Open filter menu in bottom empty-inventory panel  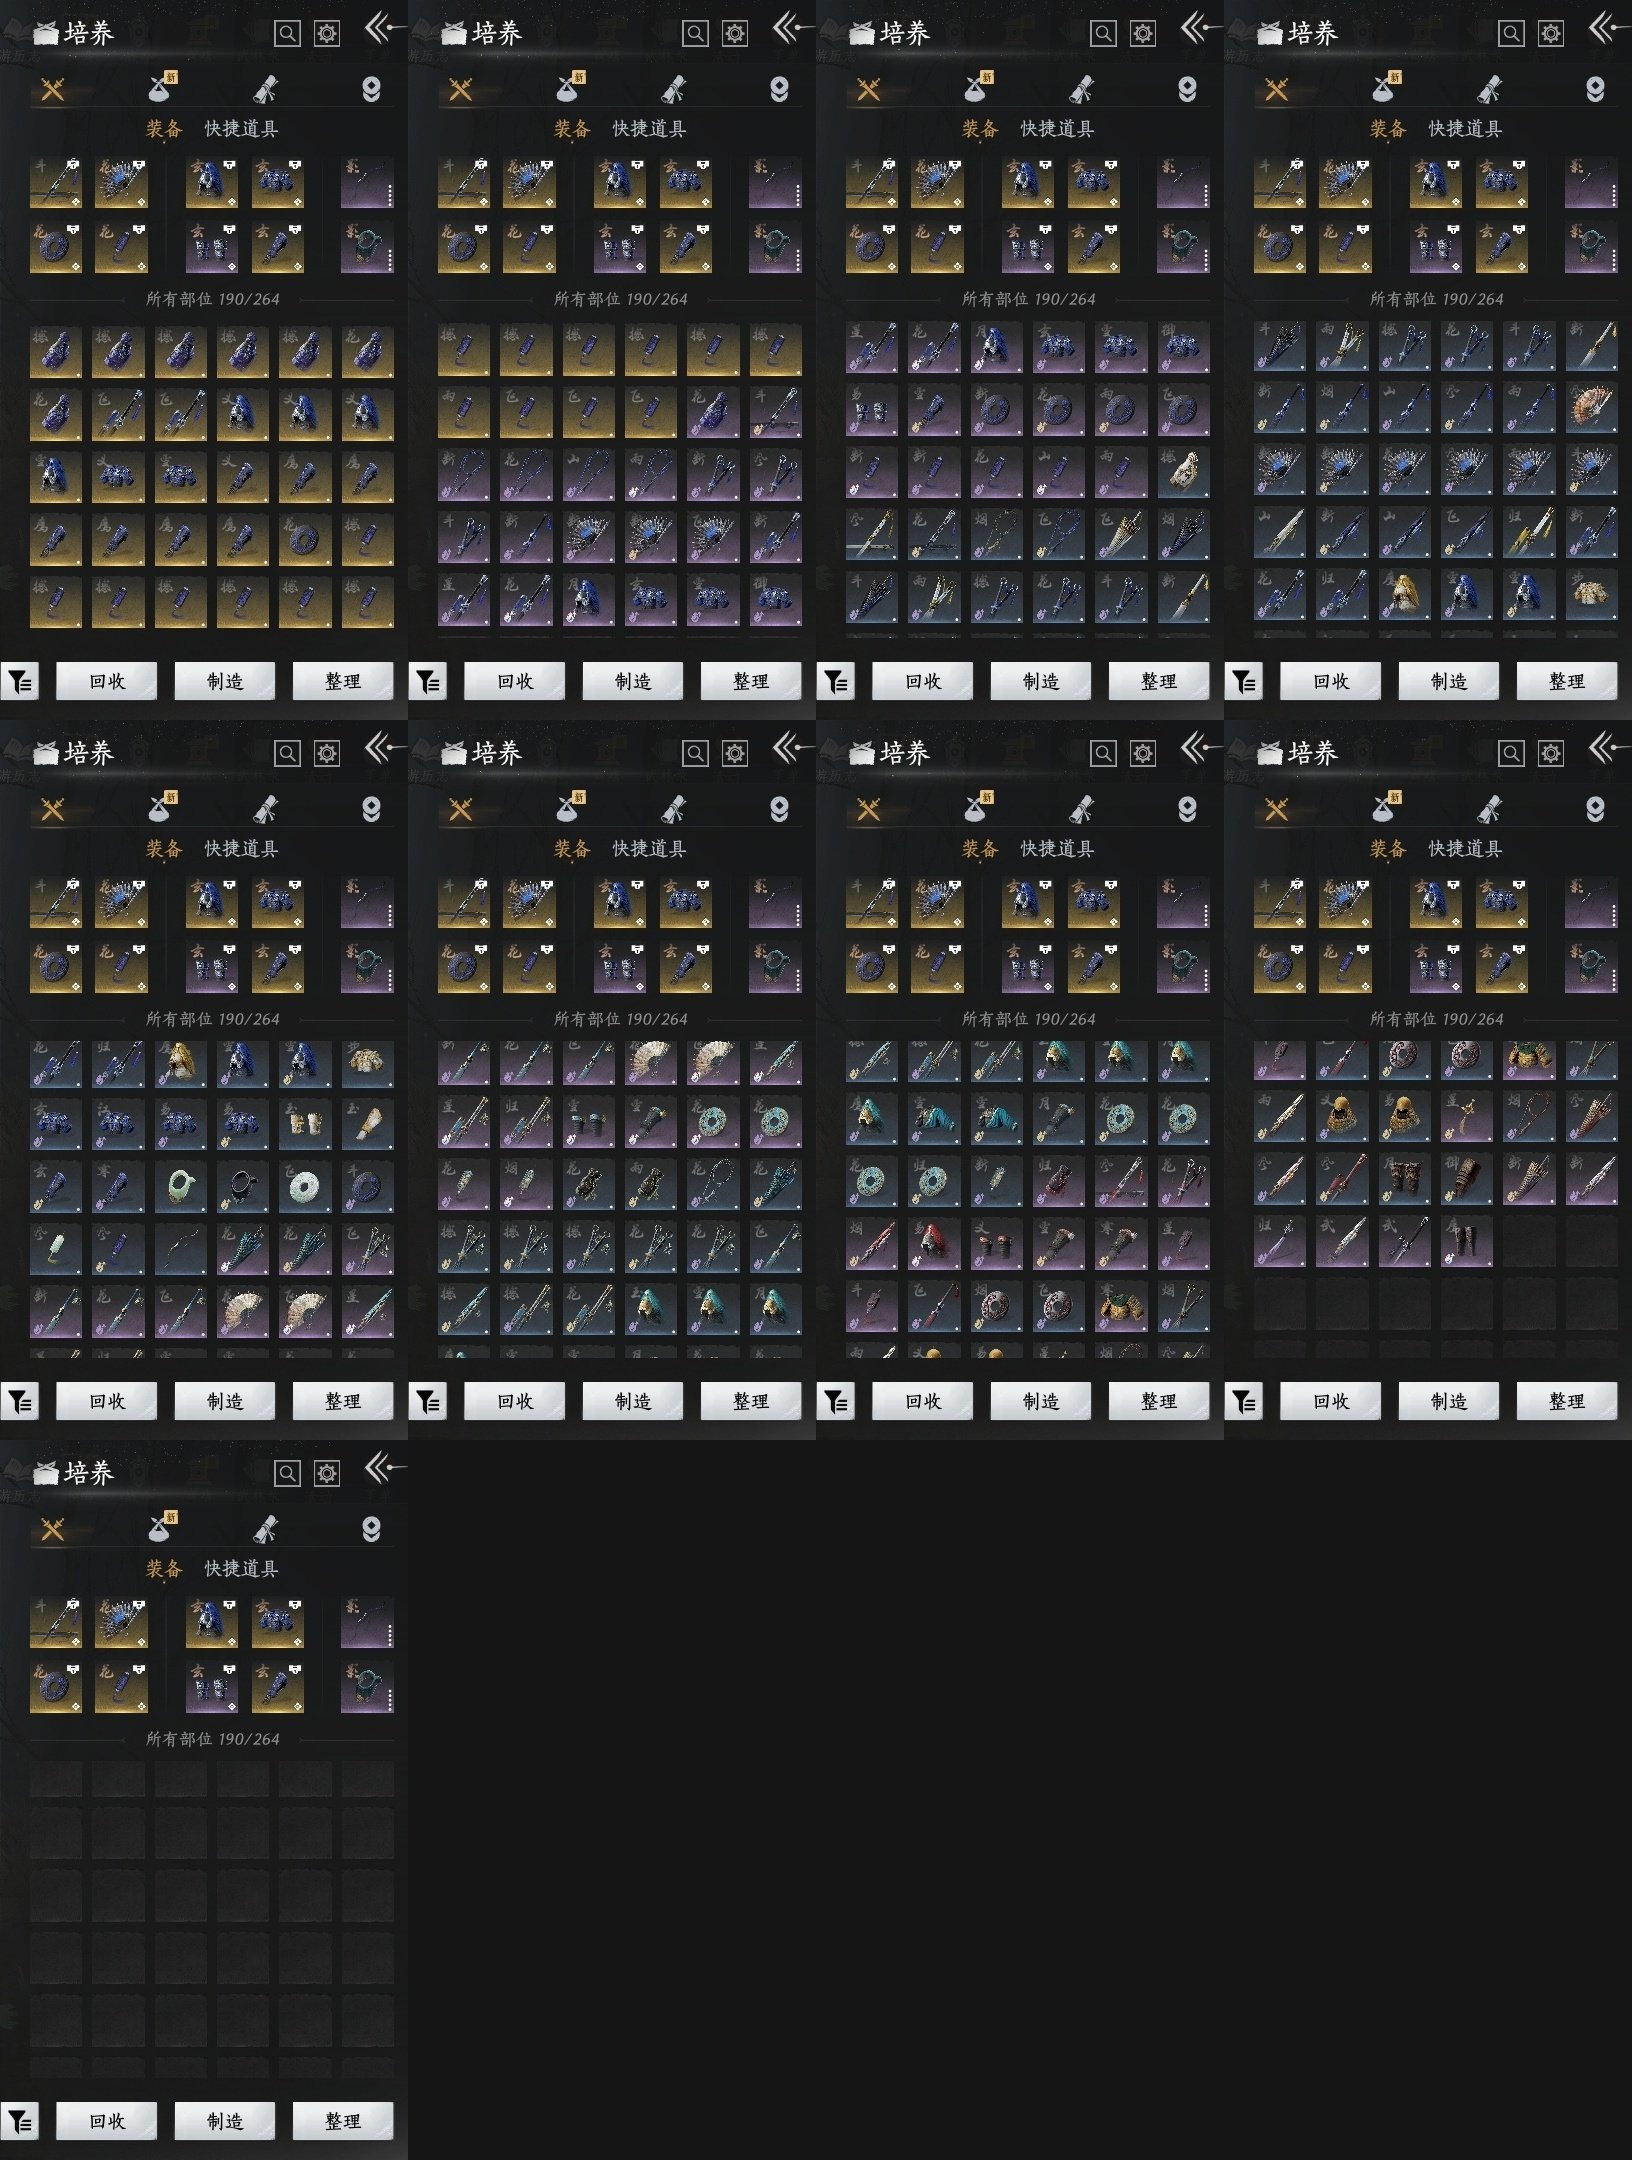point(20,2121)
